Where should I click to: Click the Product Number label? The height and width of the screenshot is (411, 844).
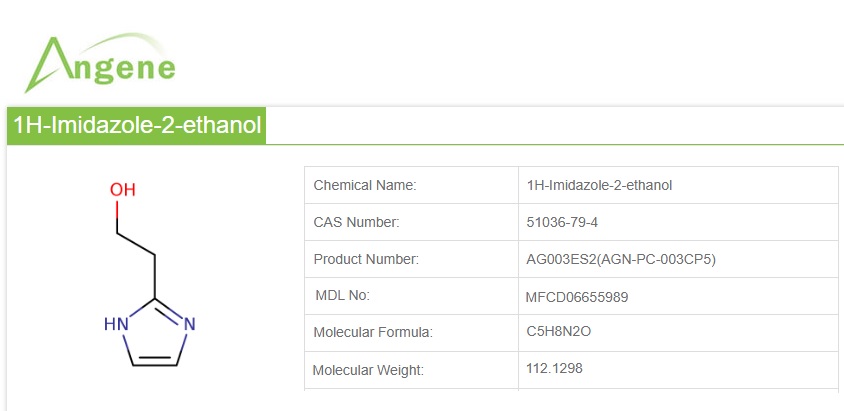pyautogui.click(x=366, y=259)
